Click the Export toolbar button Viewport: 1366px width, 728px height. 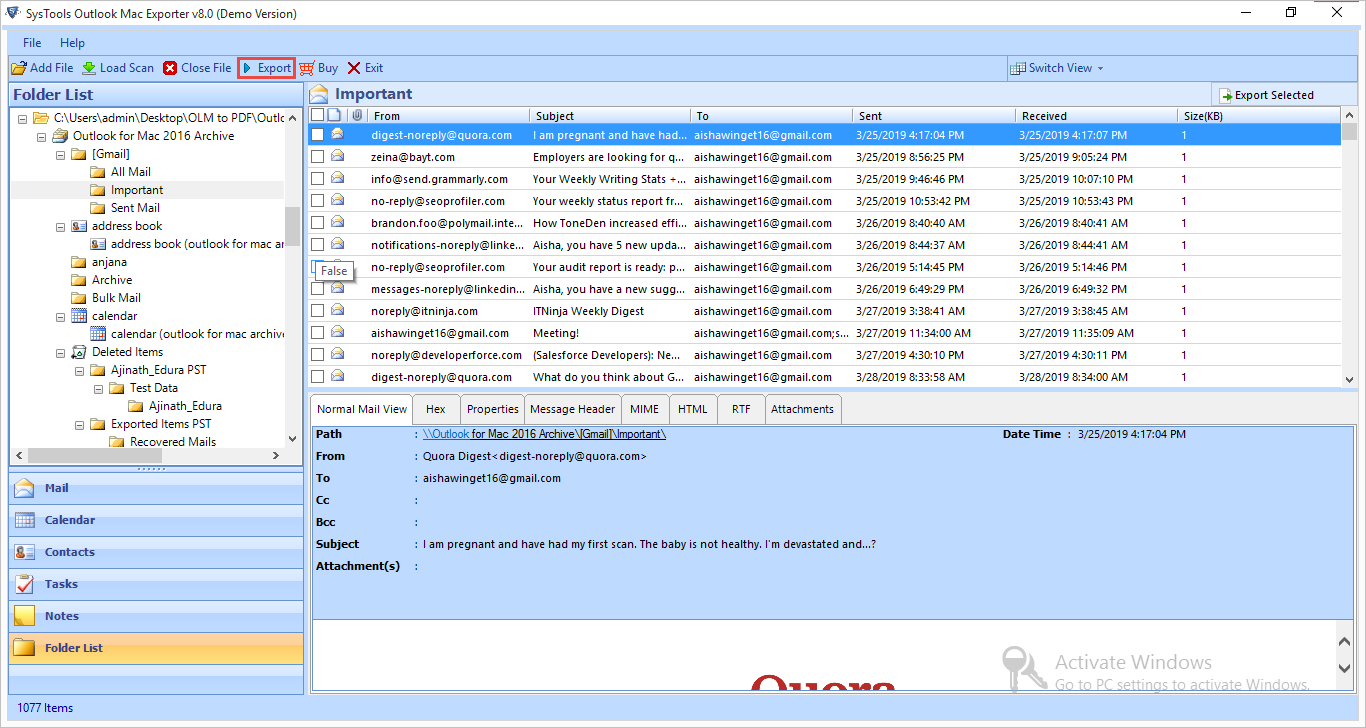click(266, 68)
